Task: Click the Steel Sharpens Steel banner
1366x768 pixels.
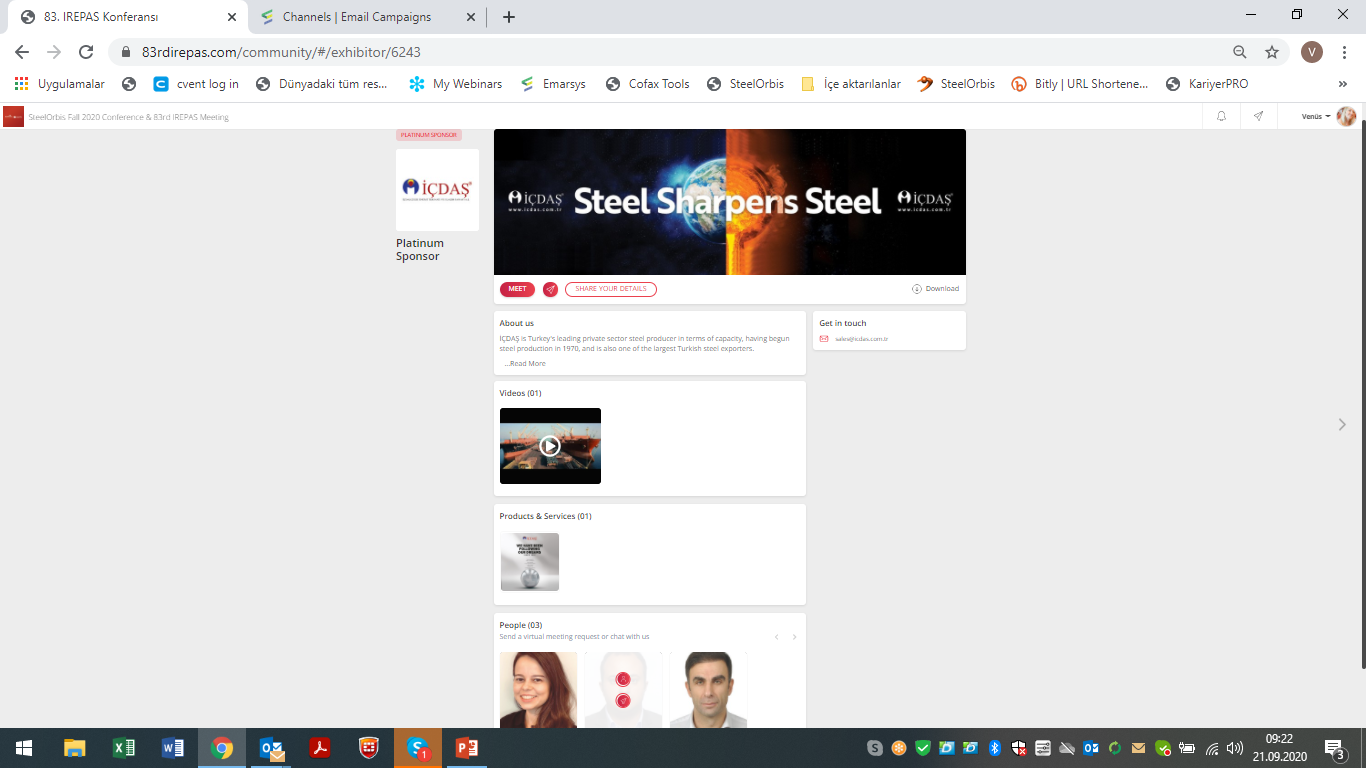Action: [x=730, y=202]
